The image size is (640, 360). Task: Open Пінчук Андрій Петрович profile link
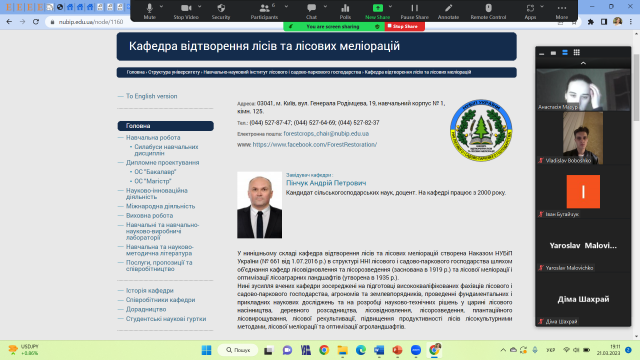(326, 183)
